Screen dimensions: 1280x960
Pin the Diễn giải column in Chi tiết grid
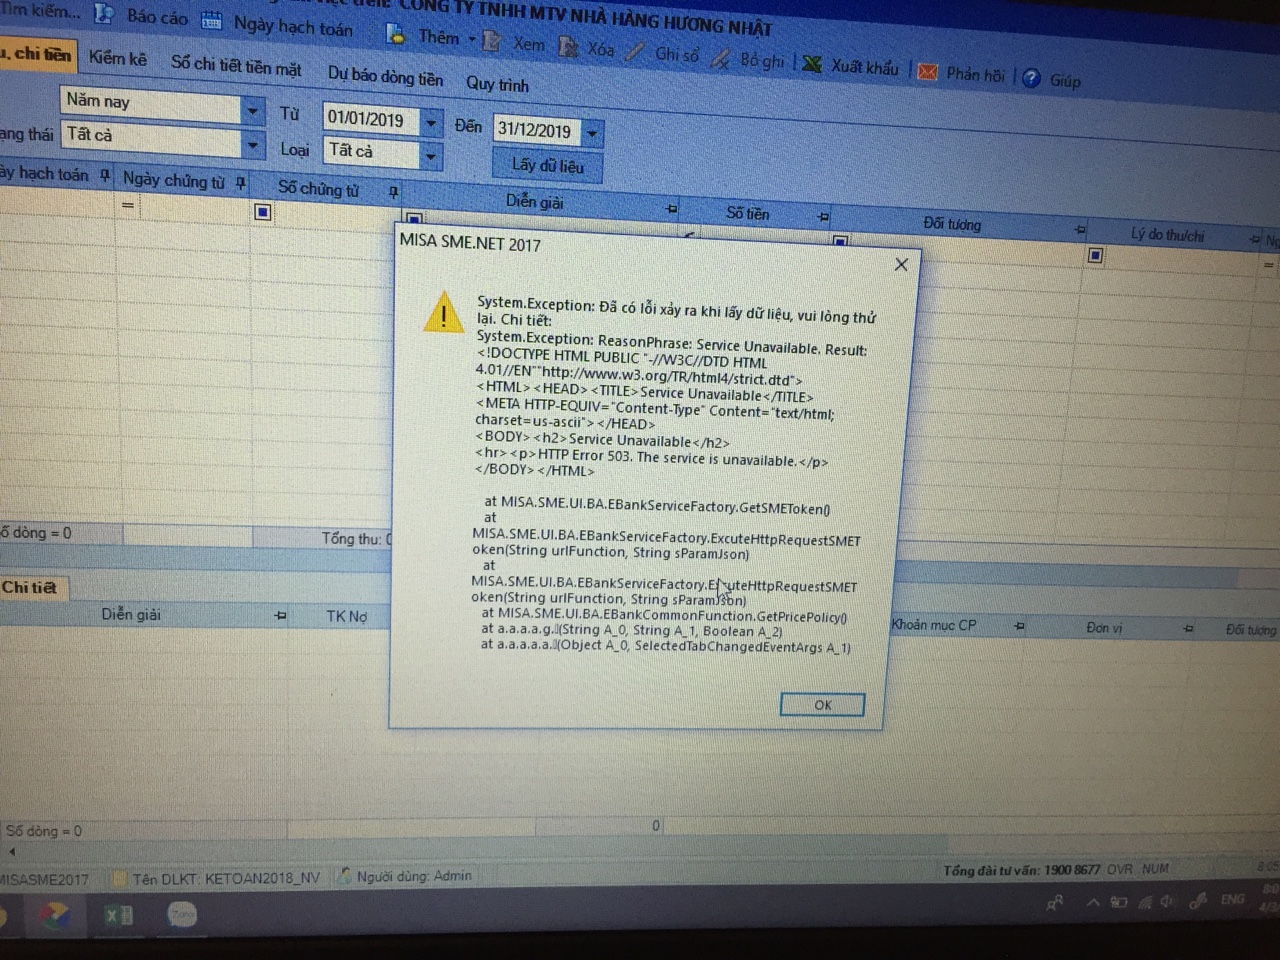coord(281,616)
